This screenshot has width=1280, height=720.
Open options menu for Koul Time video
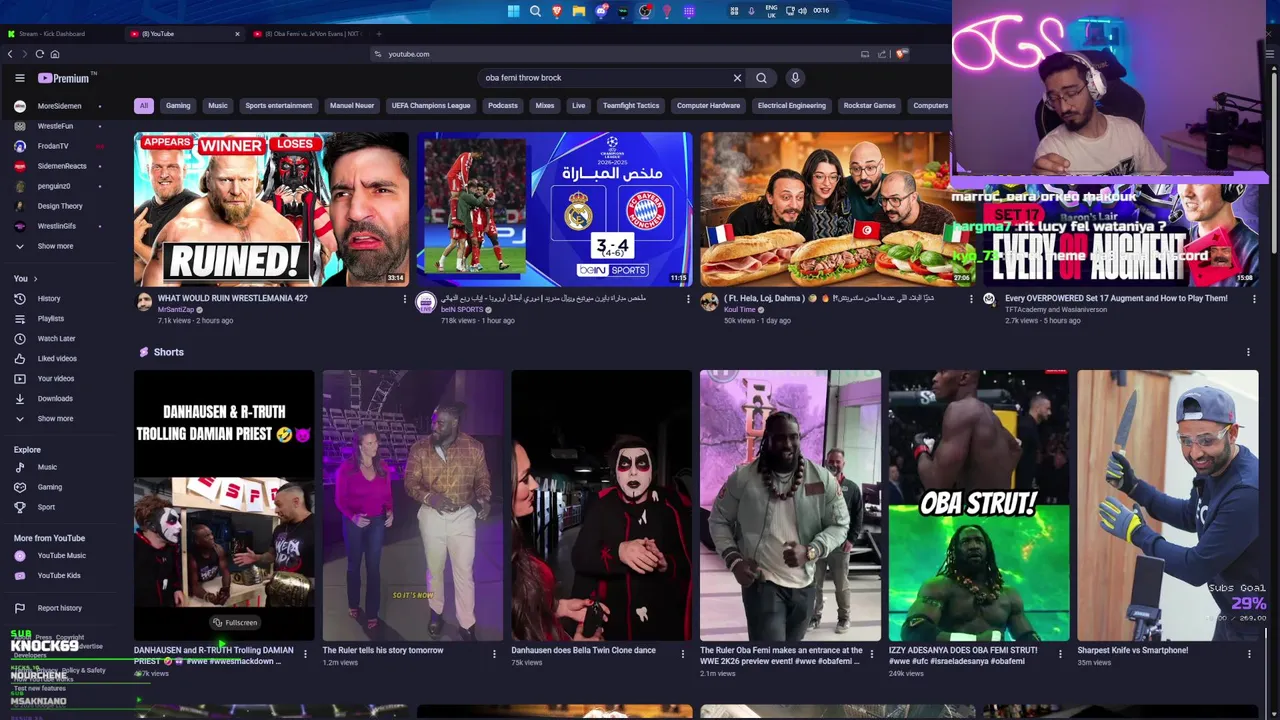(x=971, y=298)
